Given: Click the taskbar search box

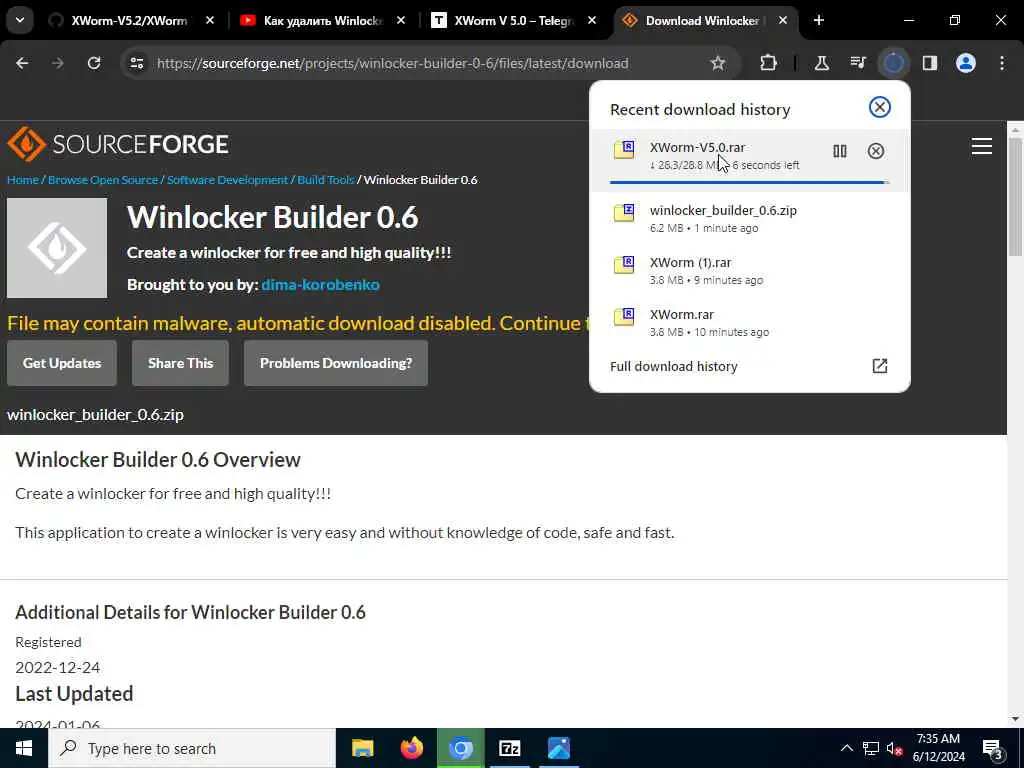Looking at the screenshot, I should click(192, 748).
